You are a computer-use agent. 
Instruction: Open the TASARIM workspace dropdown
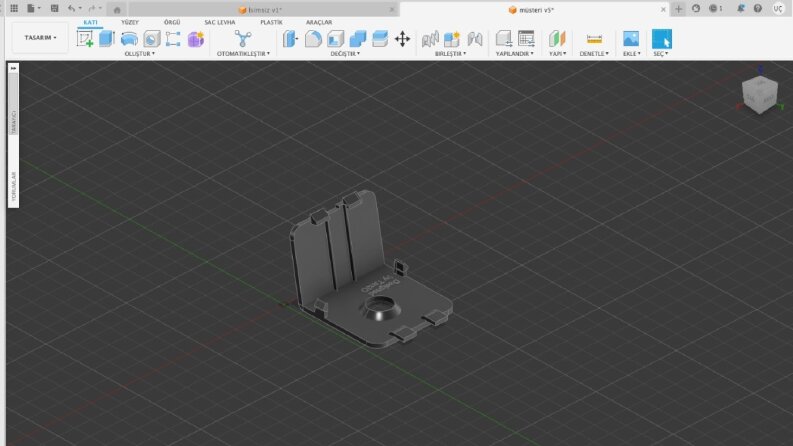(40, 37)
